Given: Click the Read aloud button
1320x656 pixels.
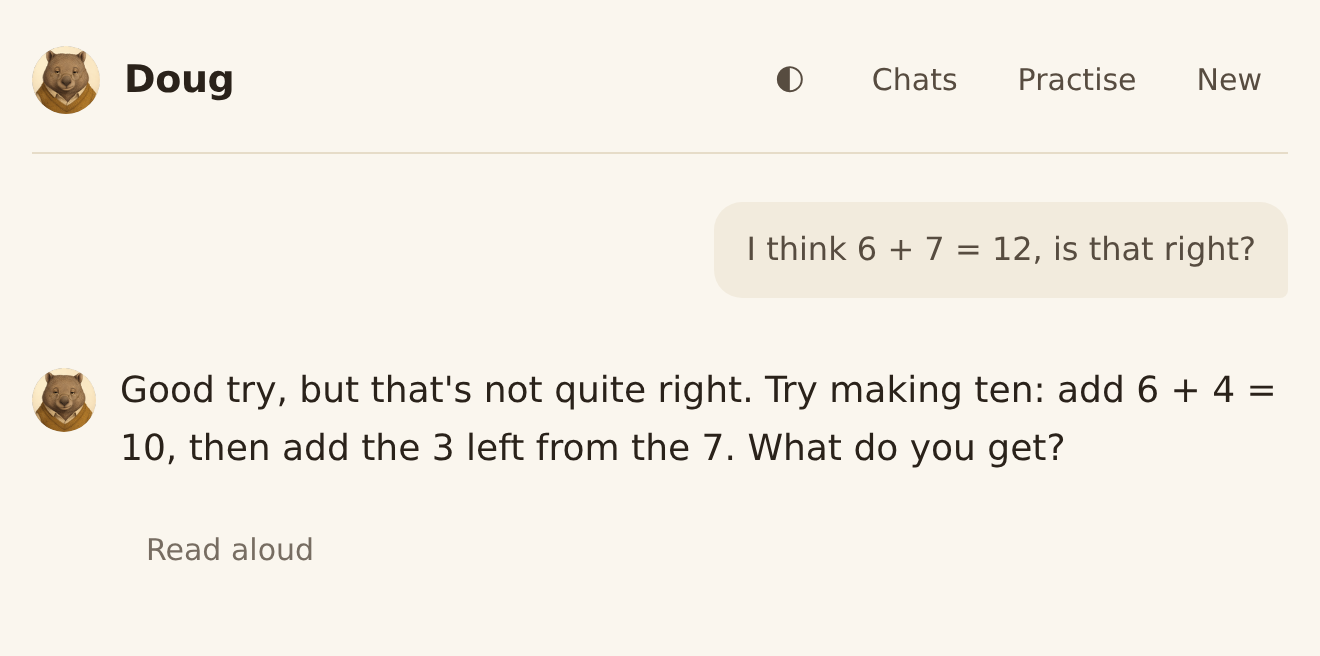Looking at the screenshot, I should coord(230,550).
